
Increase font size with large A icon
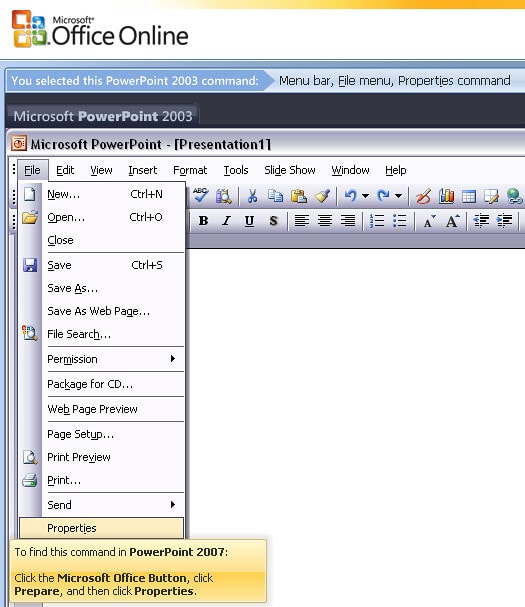point(452,221)
